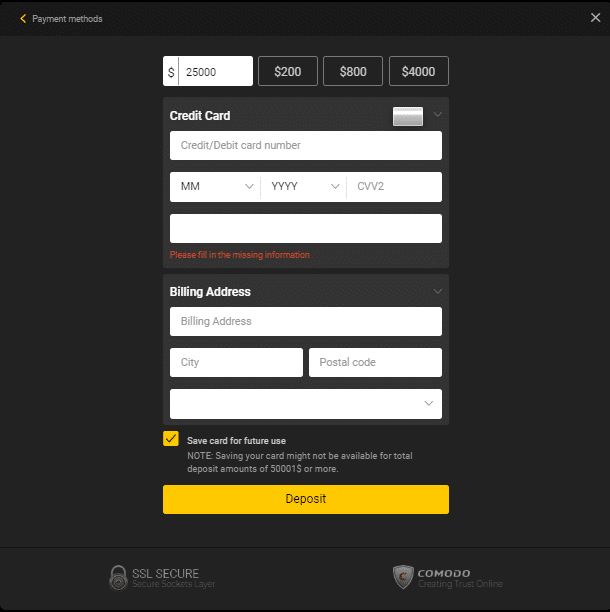Open the YYYY expiry year dropdown
610x612 pixels.
pos(304,187)
